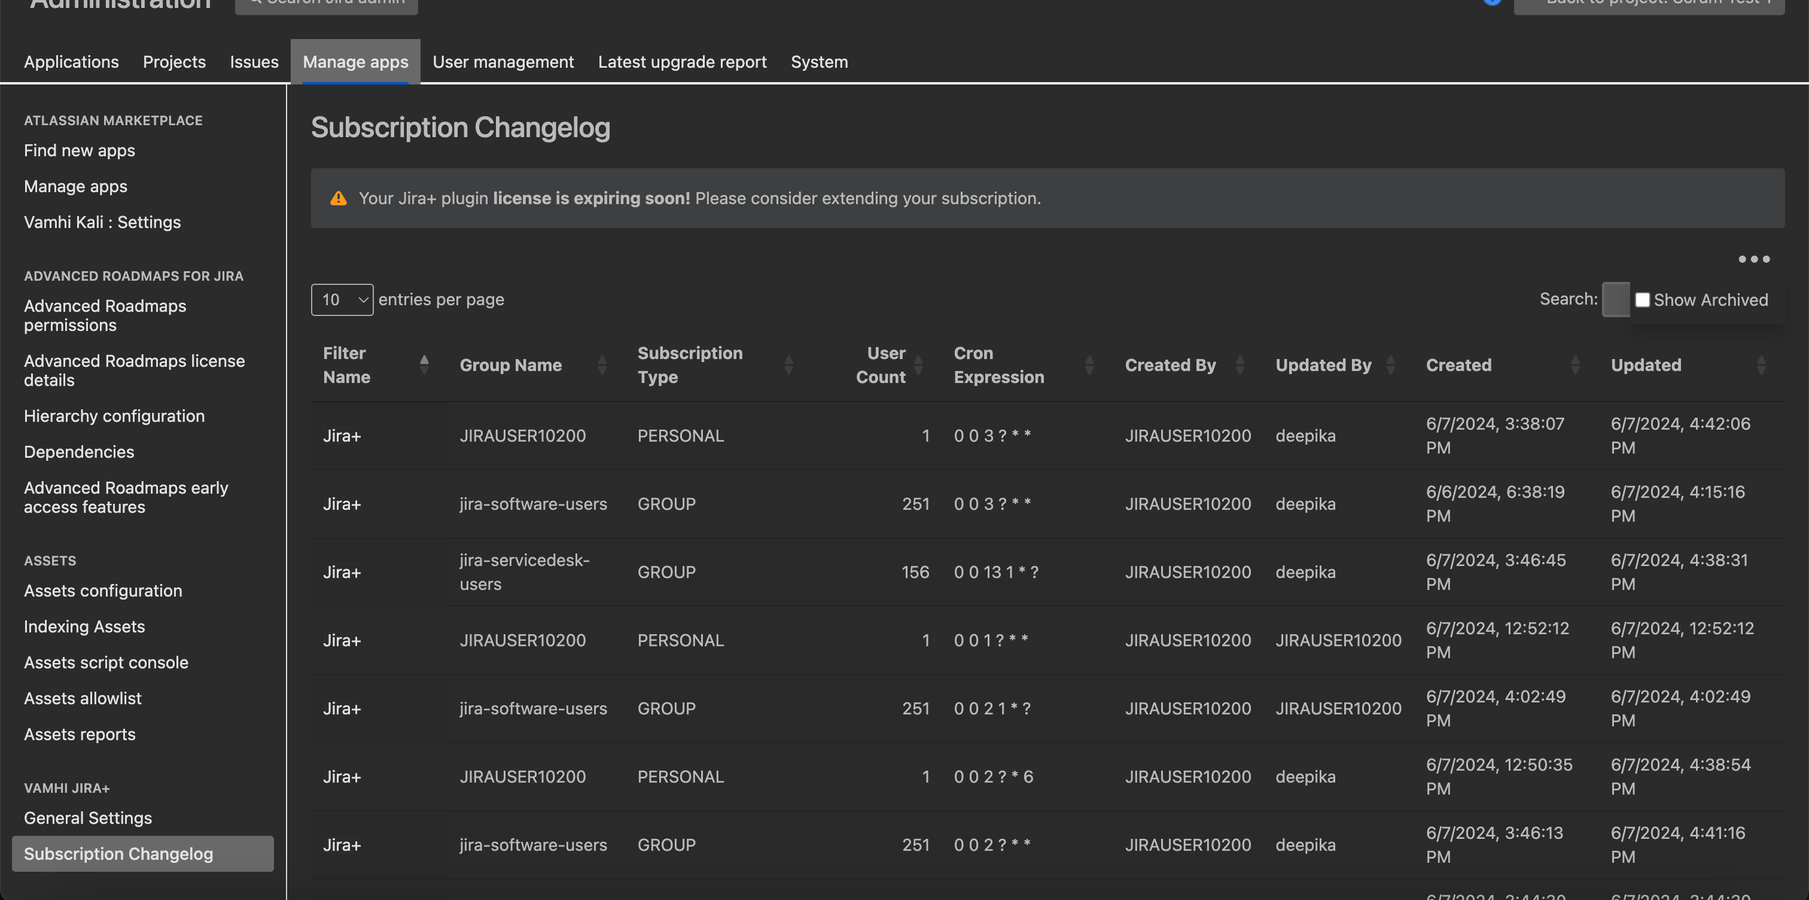Click deepika in the jira-servicedesk-users row
The image size is (1809, 900).
click(x=1305, y=572)
